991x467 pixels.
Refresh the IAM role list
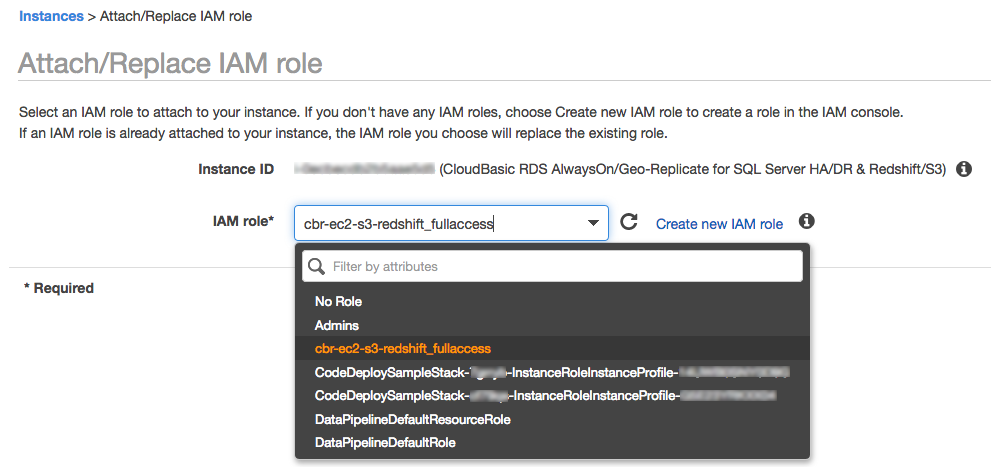(x=628, y=222)
